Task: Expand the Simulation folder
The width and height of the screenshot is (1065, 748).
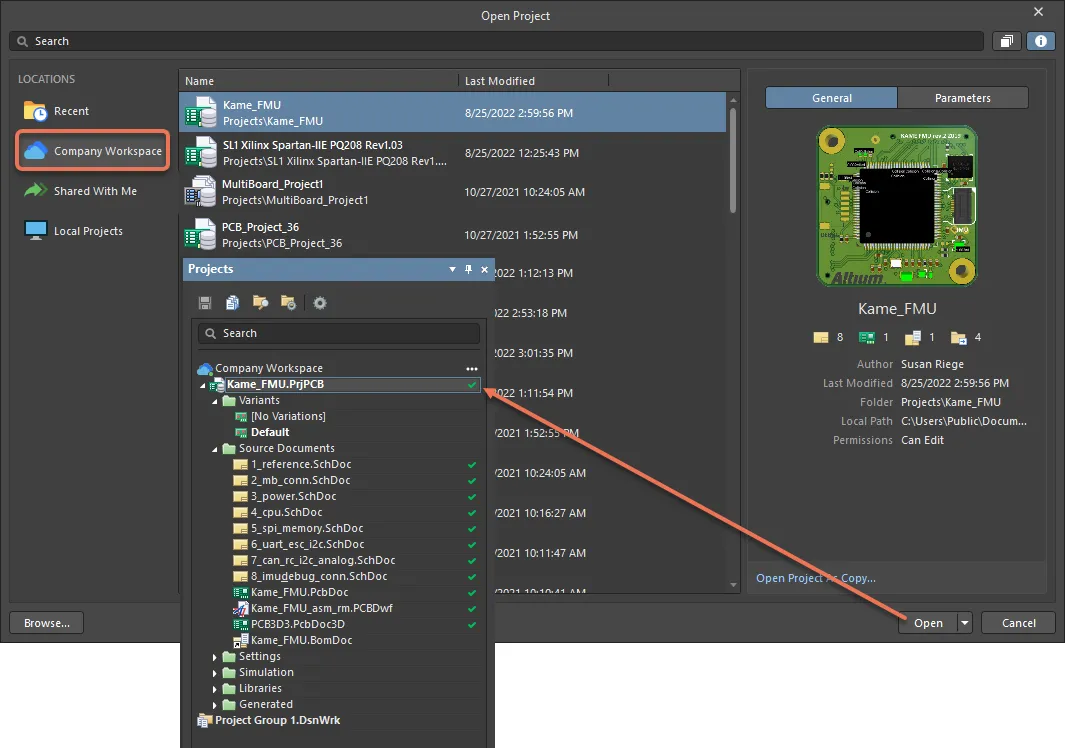Action: (215, 673)
